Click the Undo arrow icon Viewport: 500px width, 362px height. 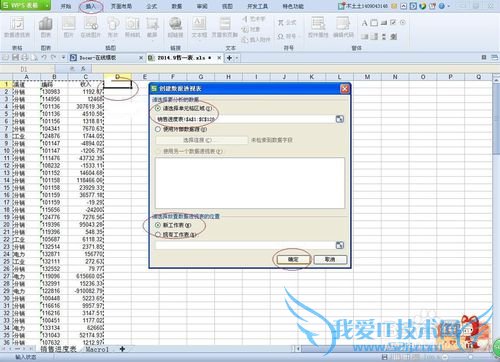[44, 58]
